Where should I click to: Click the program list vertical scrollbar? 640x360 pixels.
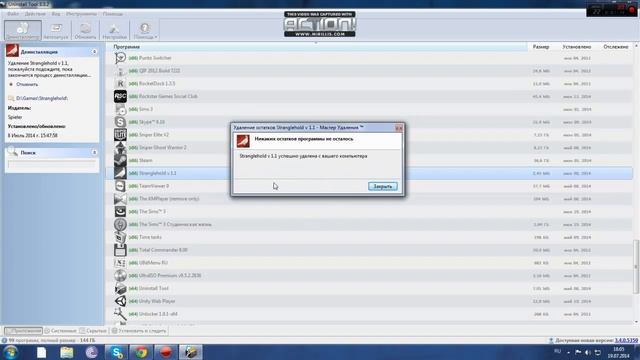pyautogui.click(x=636, y=267)
